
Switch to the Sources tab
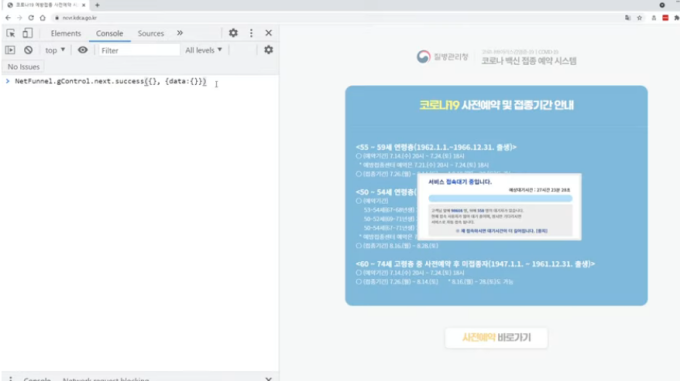click(x=150, y=33)
